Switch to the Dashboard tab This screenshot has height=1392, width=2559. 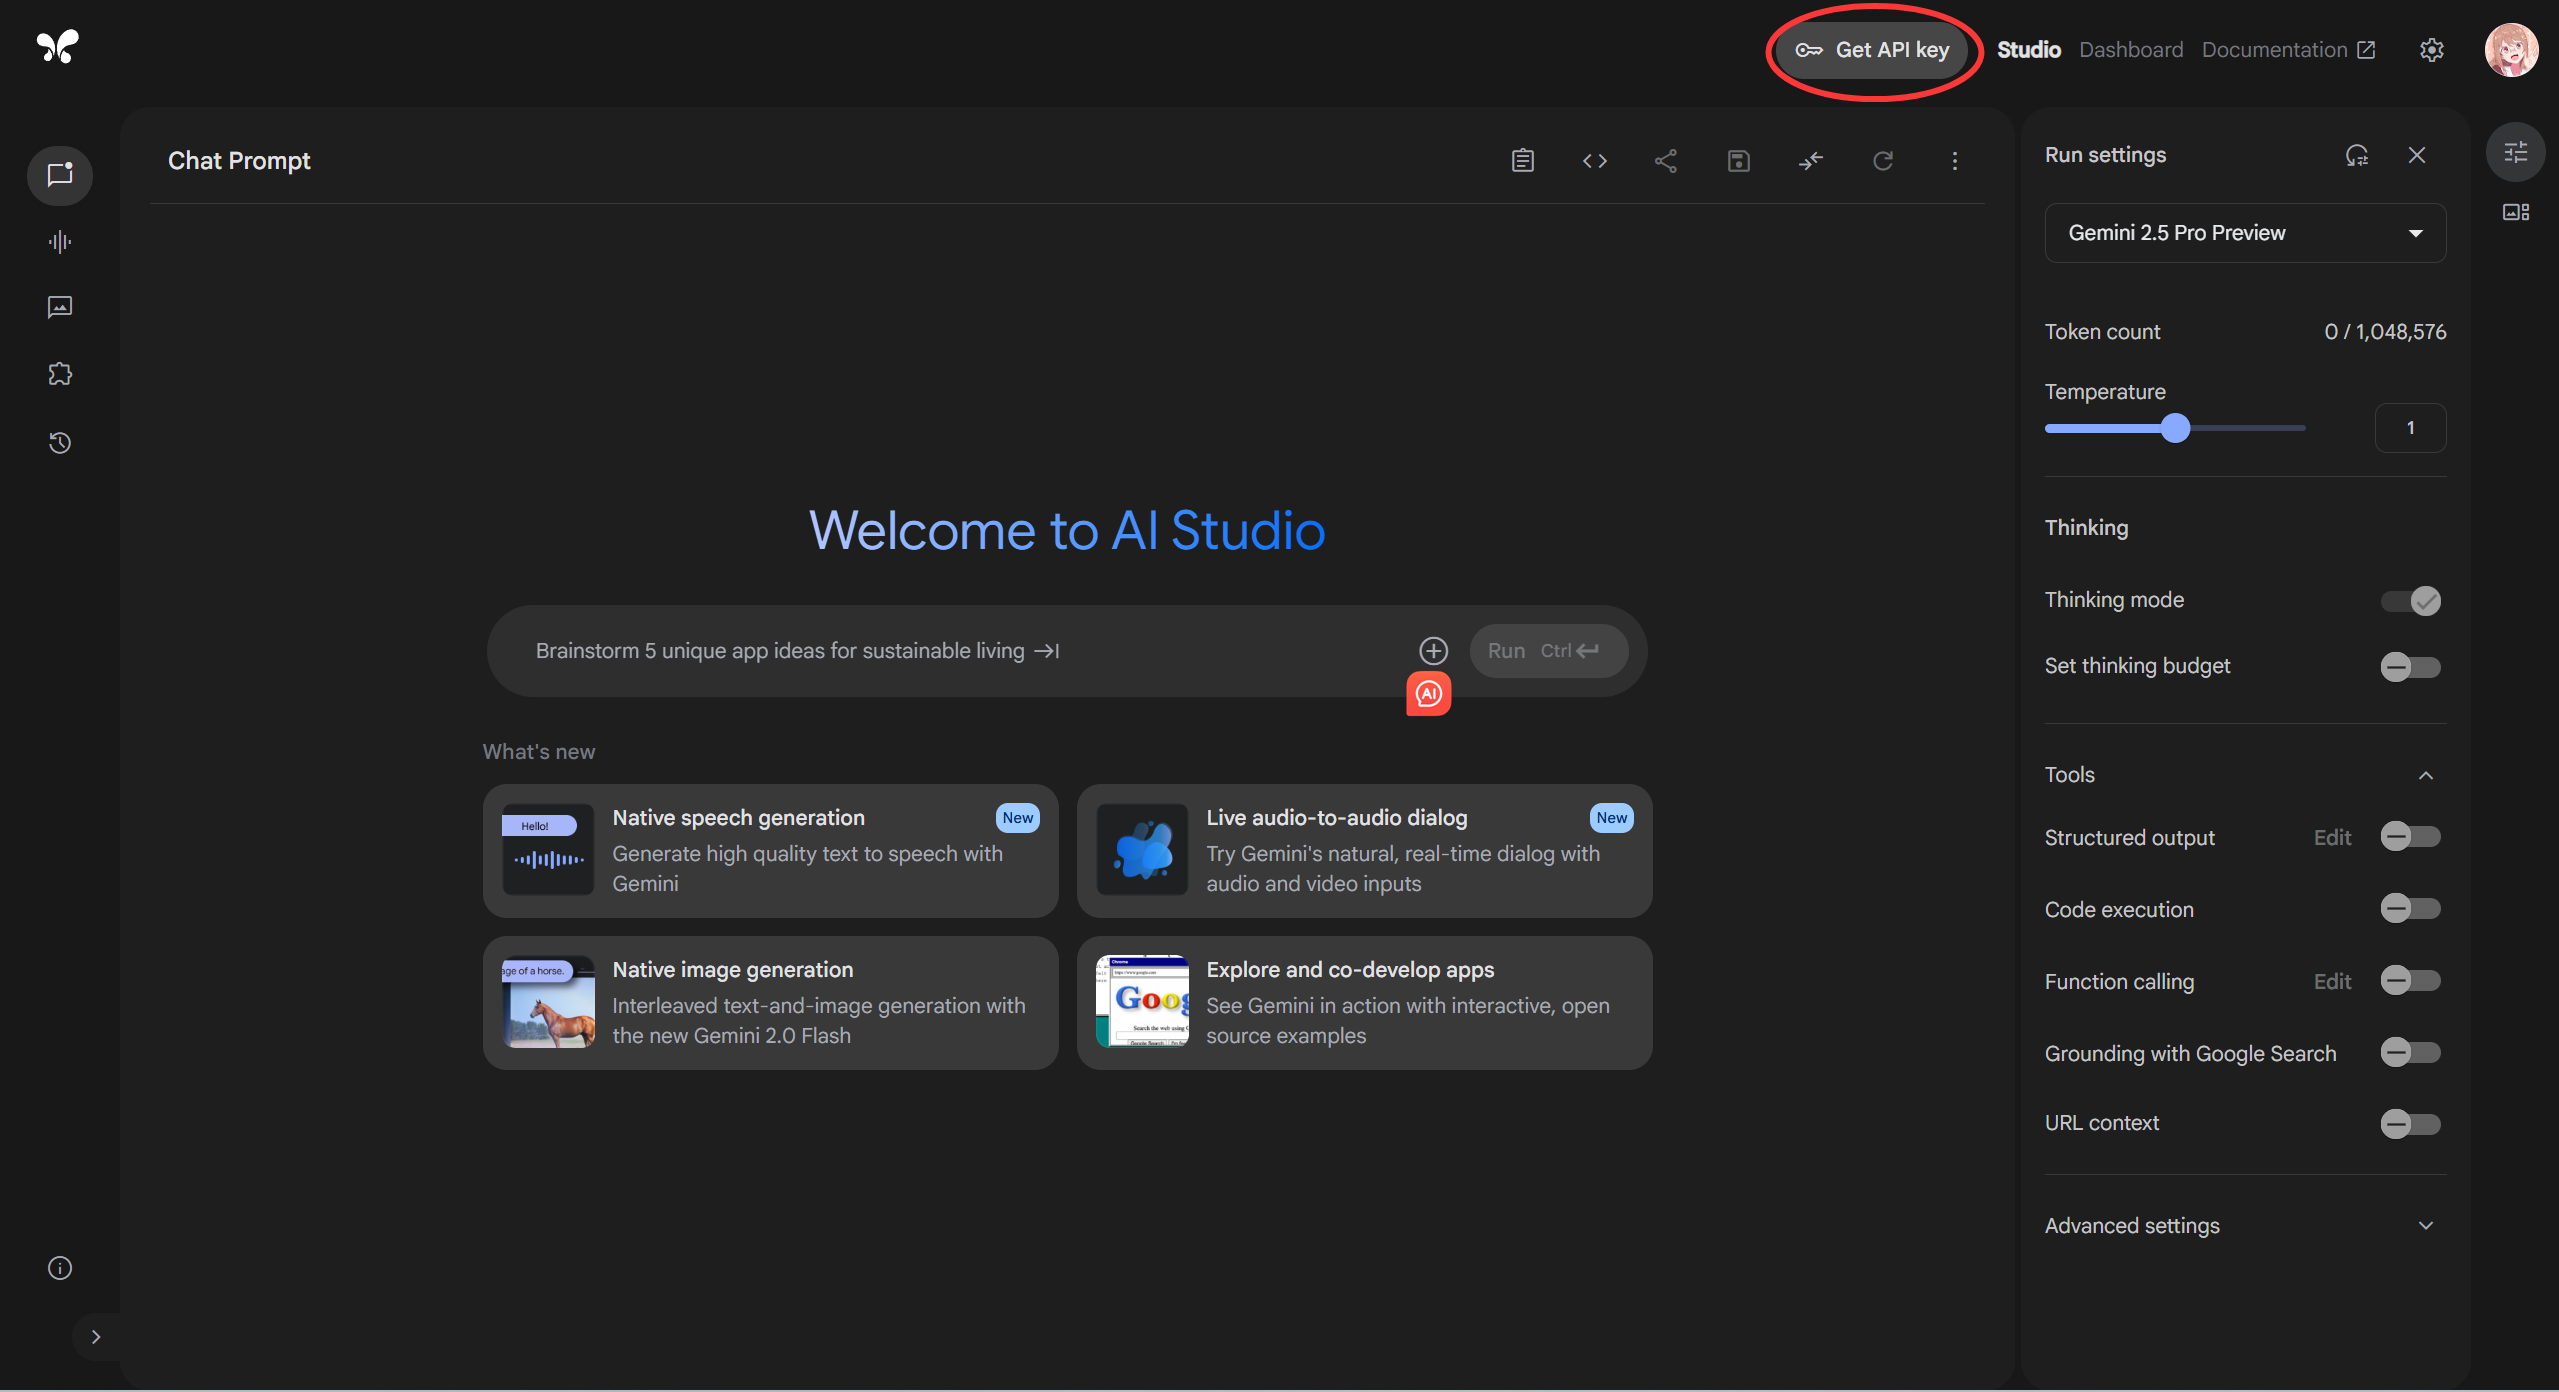tap(2130, 49)
